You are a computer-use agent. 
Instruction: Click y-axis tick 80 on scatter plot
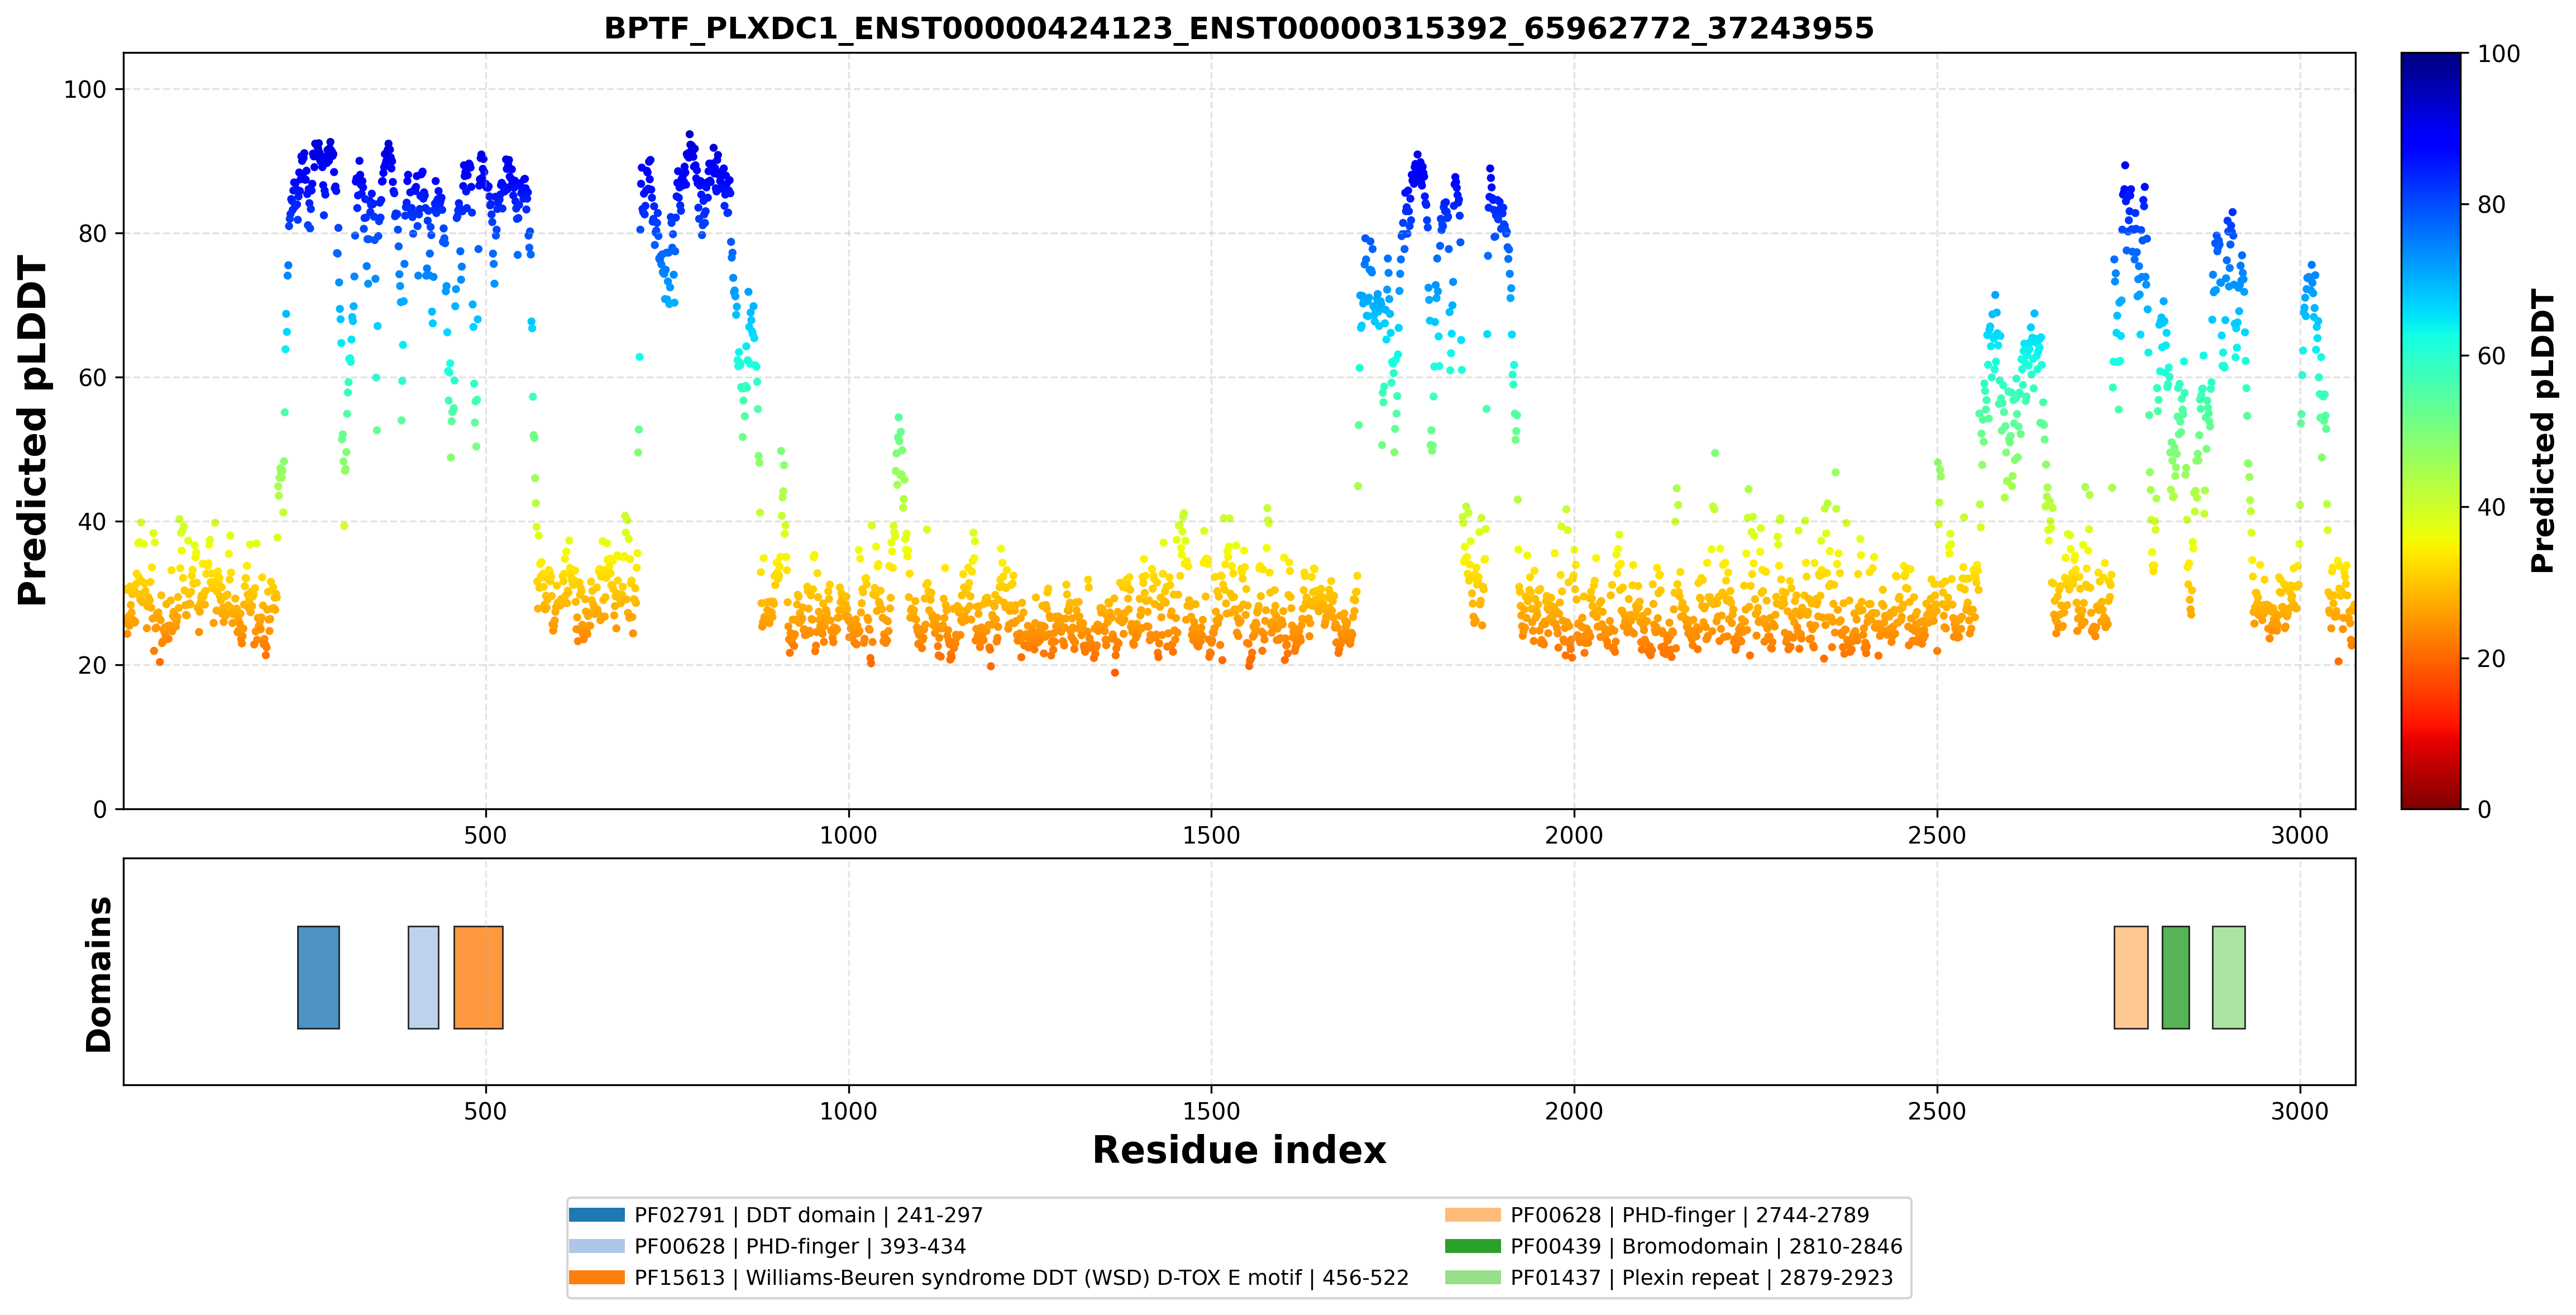(92, 234)
